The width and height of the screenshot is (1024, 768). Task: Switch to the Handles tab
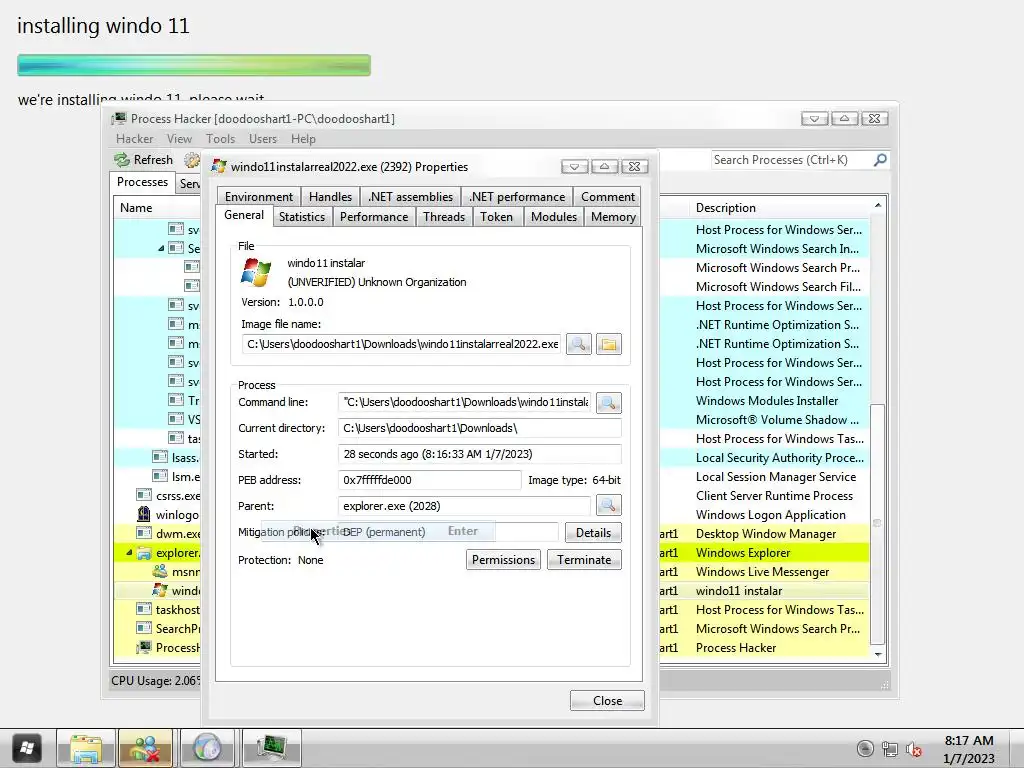pos(330,197)
